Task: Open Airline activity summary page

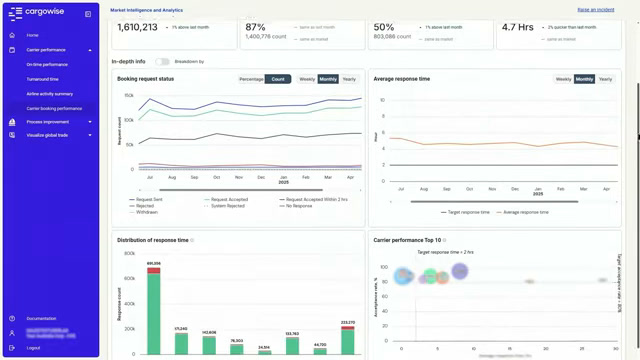Action: (x=49, y=94)
